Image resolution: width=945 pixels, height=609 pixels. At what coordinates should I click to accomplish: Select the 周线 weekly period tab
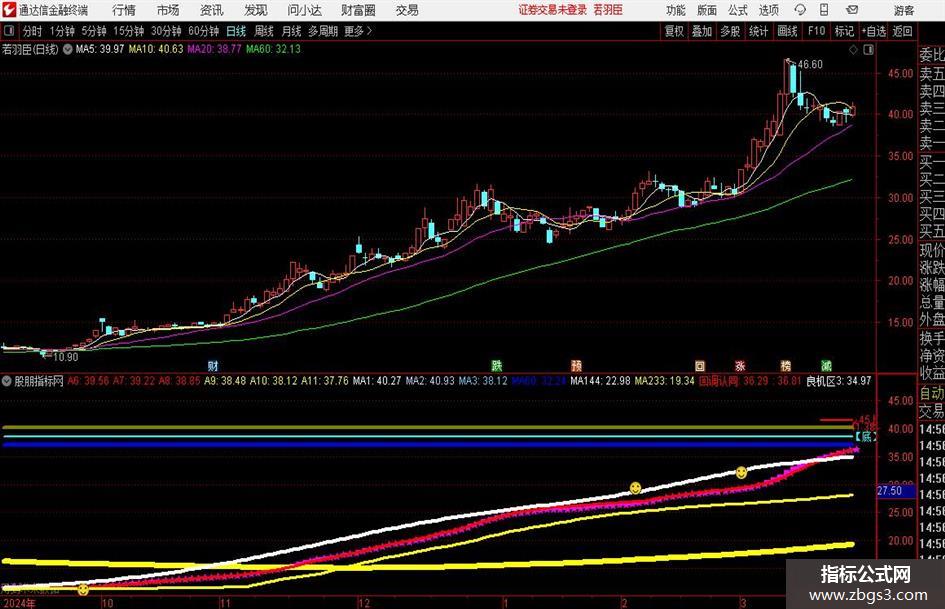pyautogui.click(x=264, y=31)
